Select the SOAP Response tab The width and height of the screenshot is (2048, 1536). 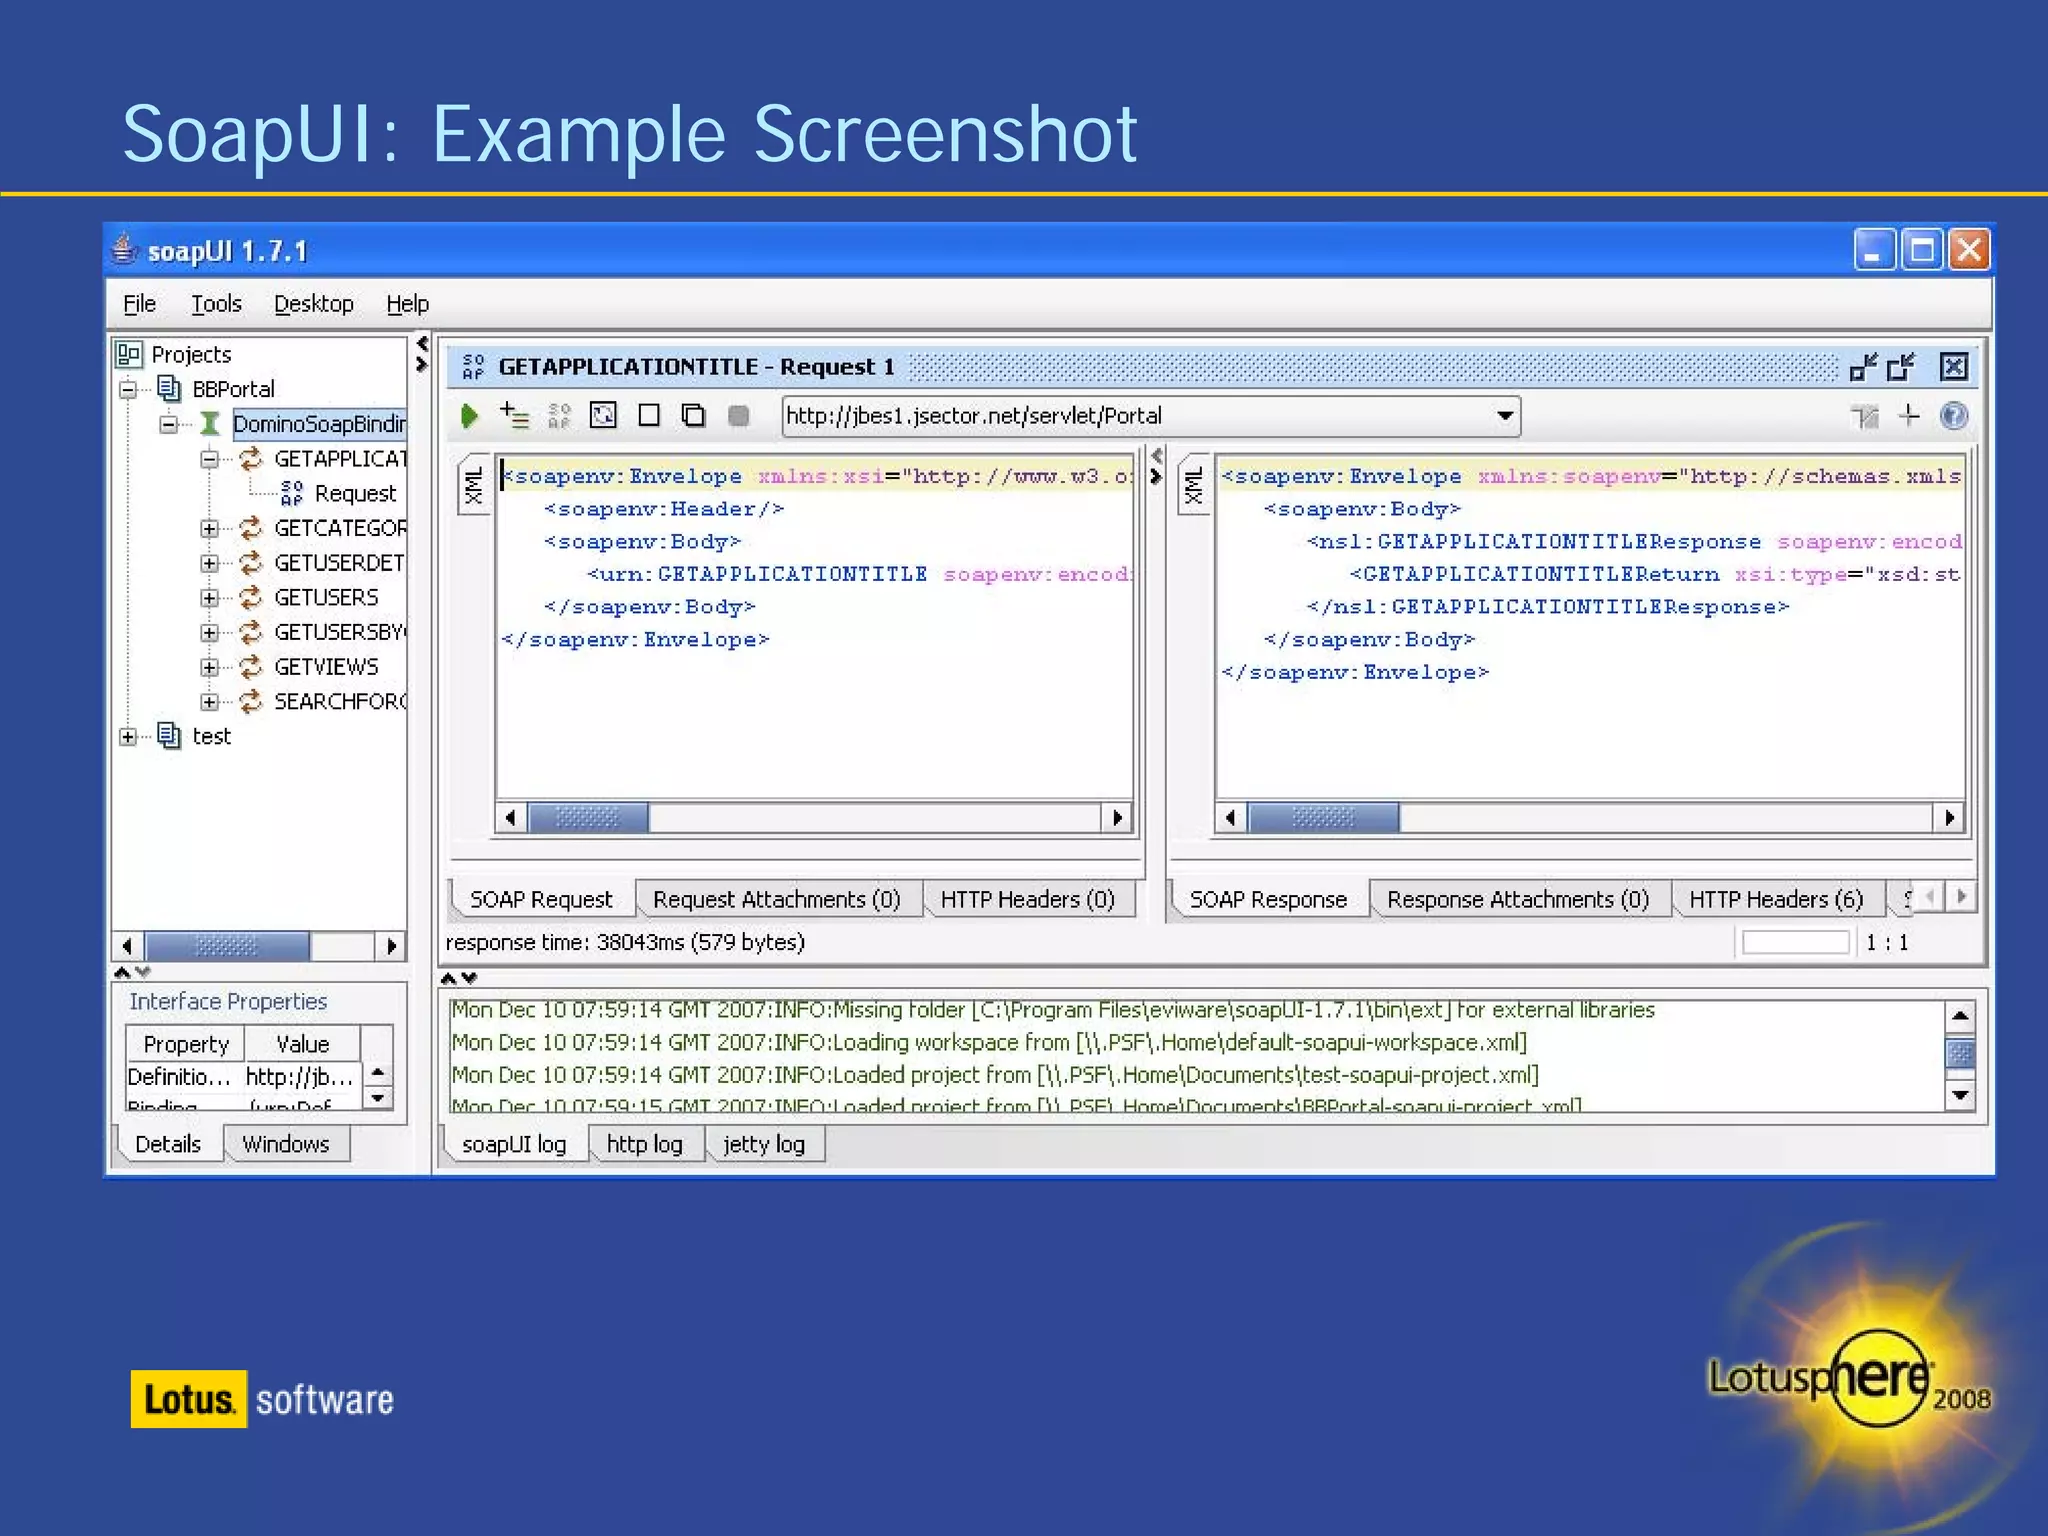click(x=1268, y=899)
